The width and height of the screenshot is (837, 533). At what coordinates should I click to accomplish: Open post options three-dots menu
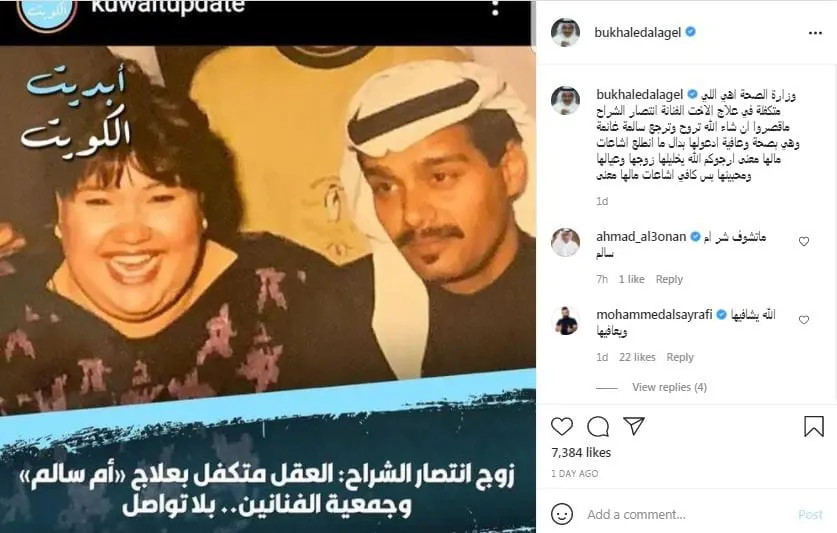click(x=815, y=33)
